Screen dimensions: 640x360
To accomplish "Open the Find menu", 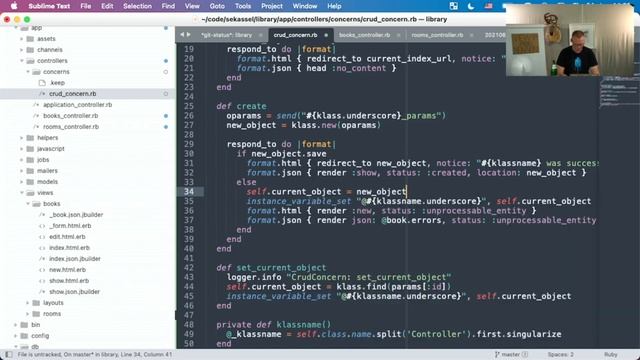I will pyautogui.click(x=168, y=6).
